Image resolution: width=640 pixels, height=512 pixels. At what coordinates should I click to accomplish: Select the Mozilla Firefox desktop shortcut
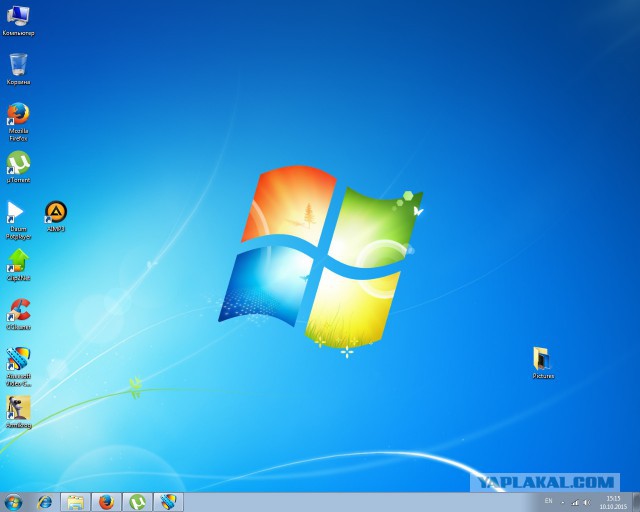coord(18,121)
